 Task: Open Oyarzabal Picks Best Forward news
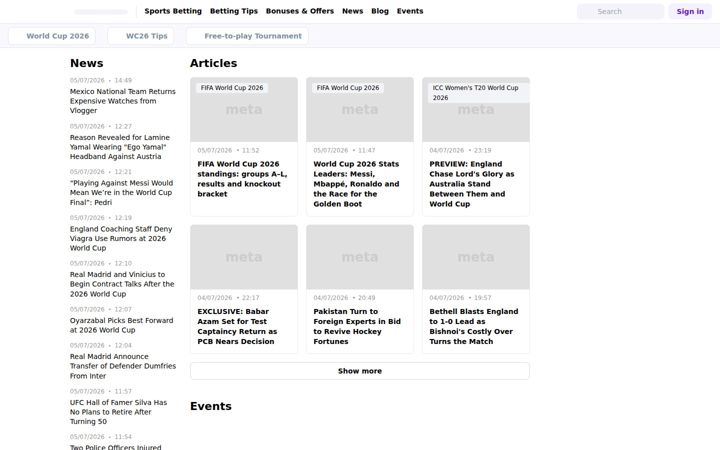(121, 325)
